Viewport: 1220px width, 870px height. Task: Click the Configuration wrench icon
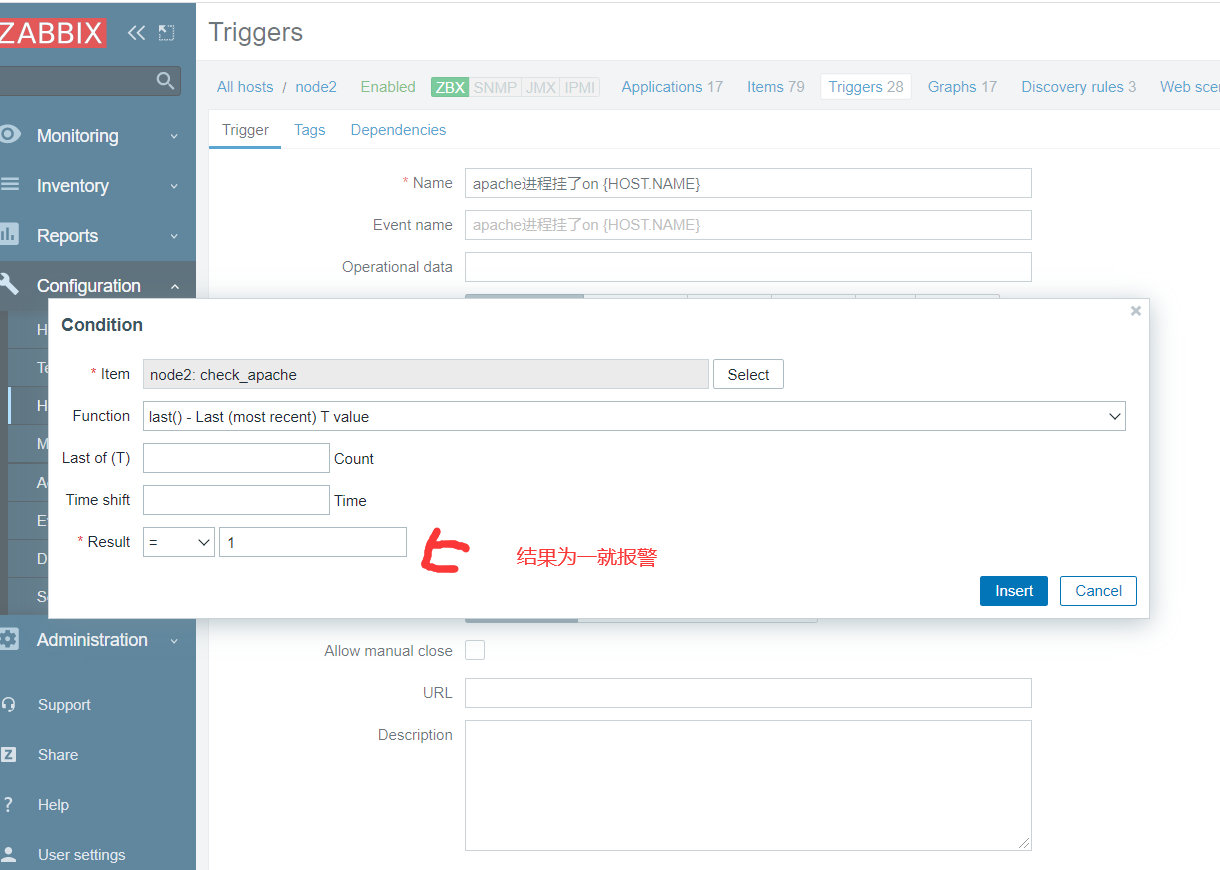(9, 284)
